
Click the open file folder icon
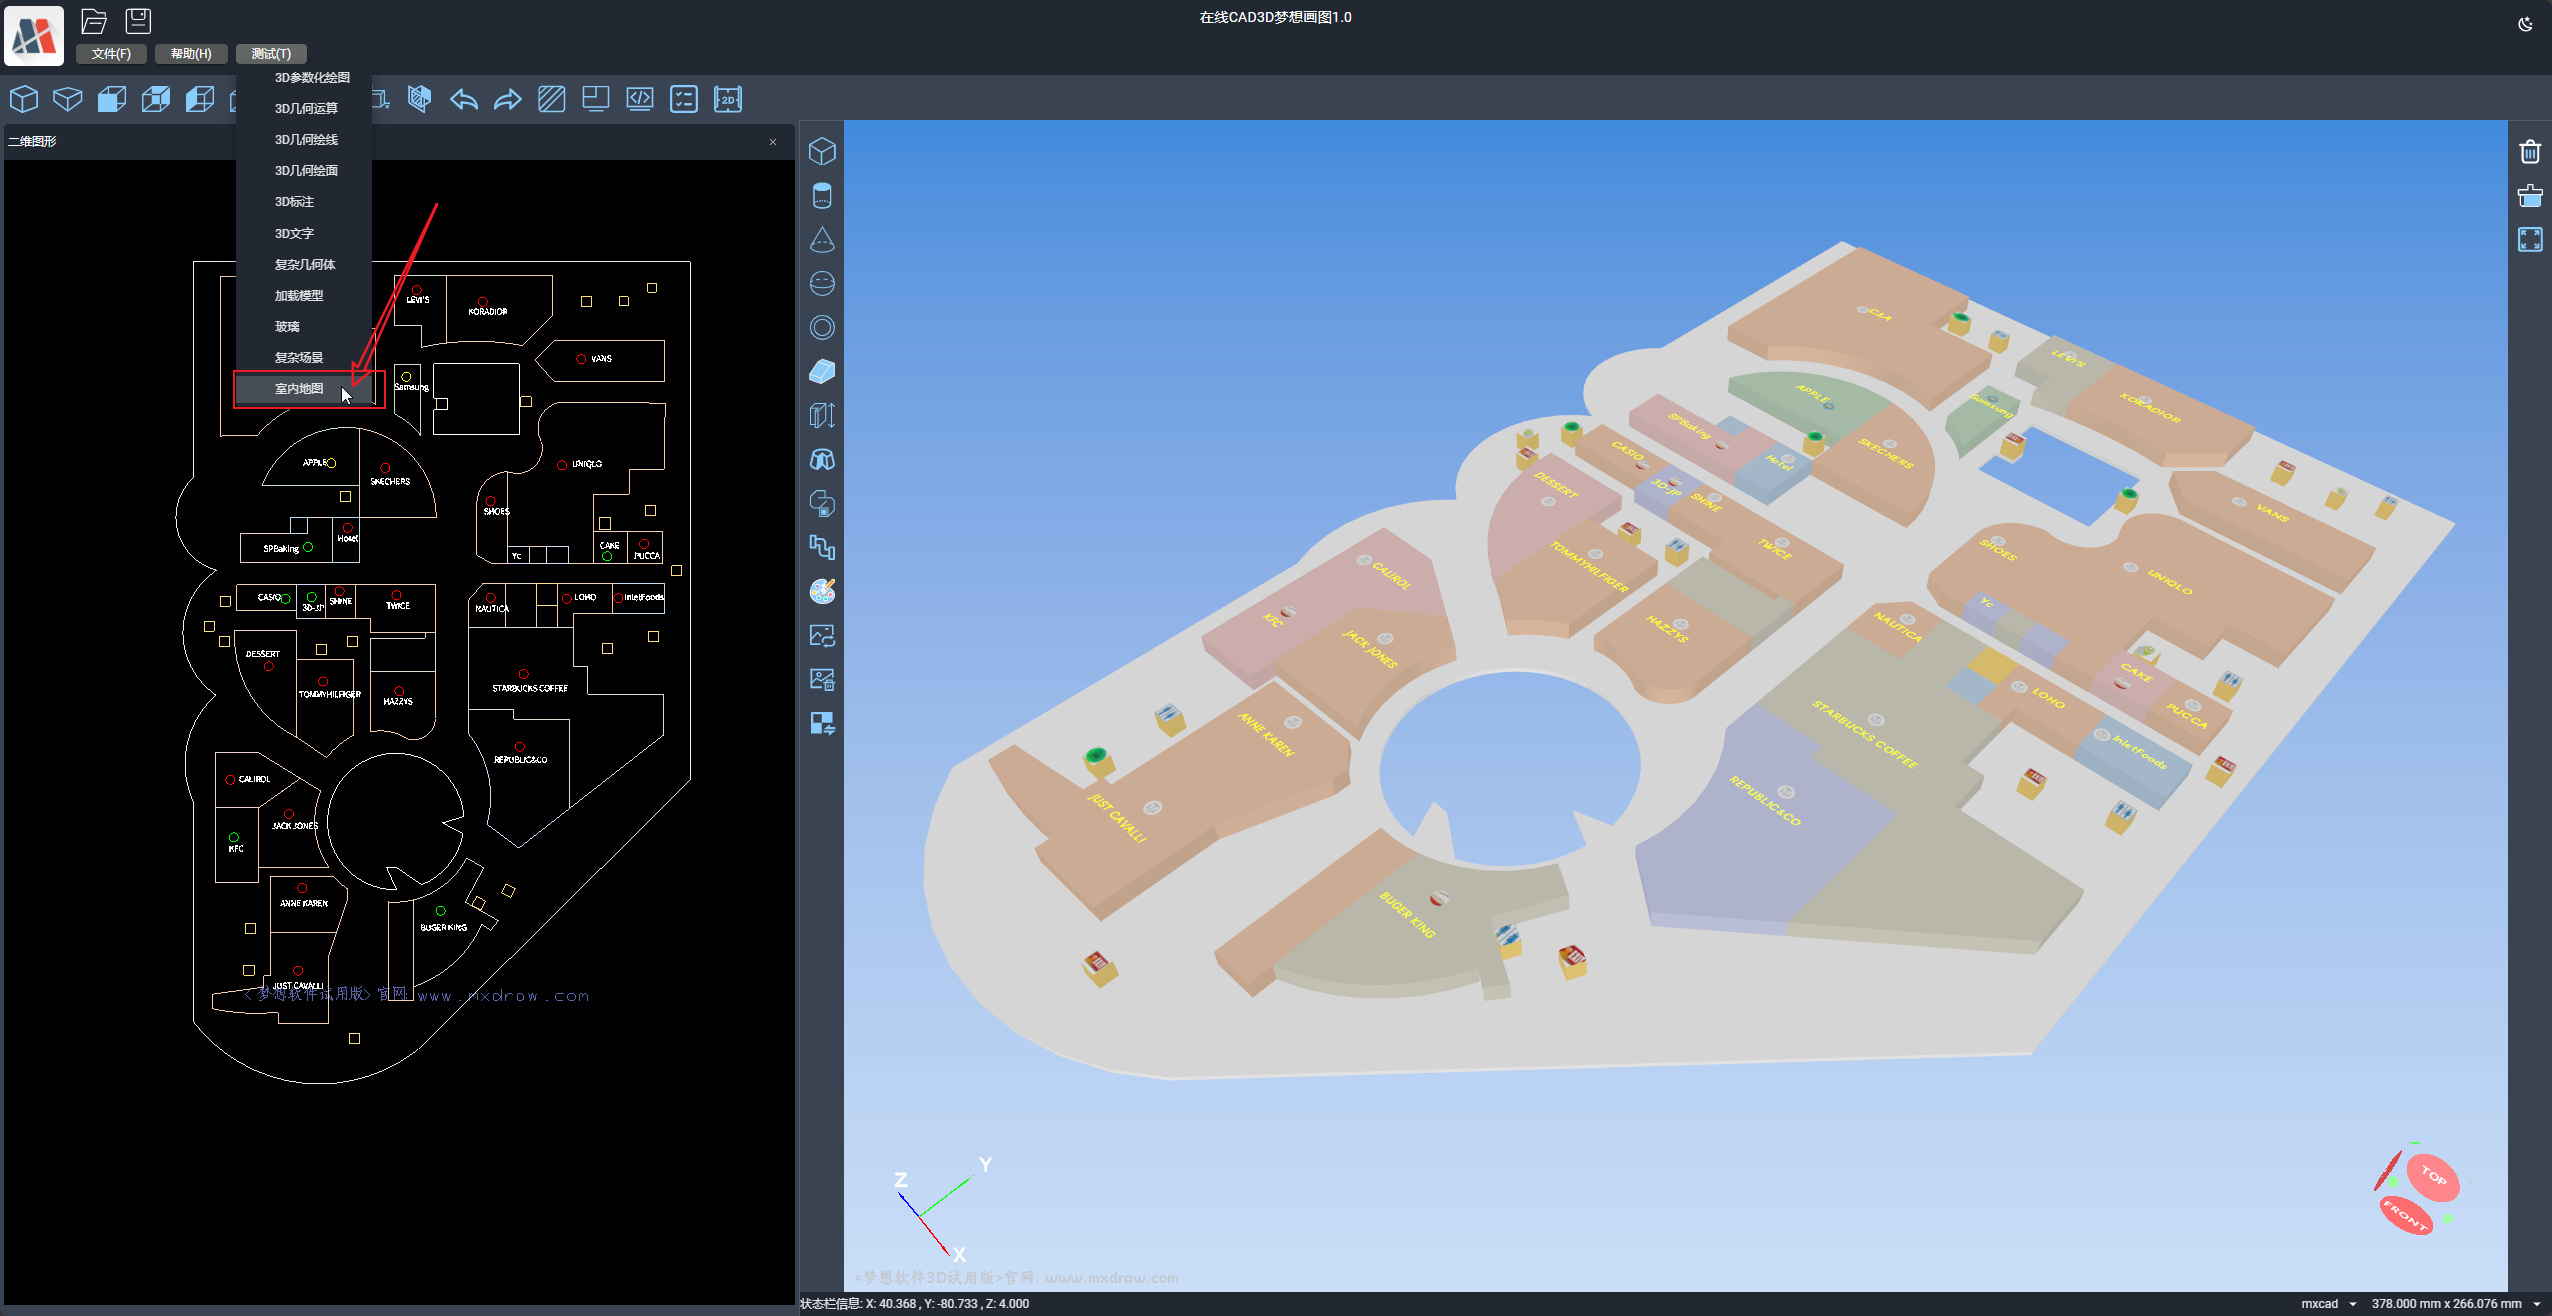[x=94, y=21]
